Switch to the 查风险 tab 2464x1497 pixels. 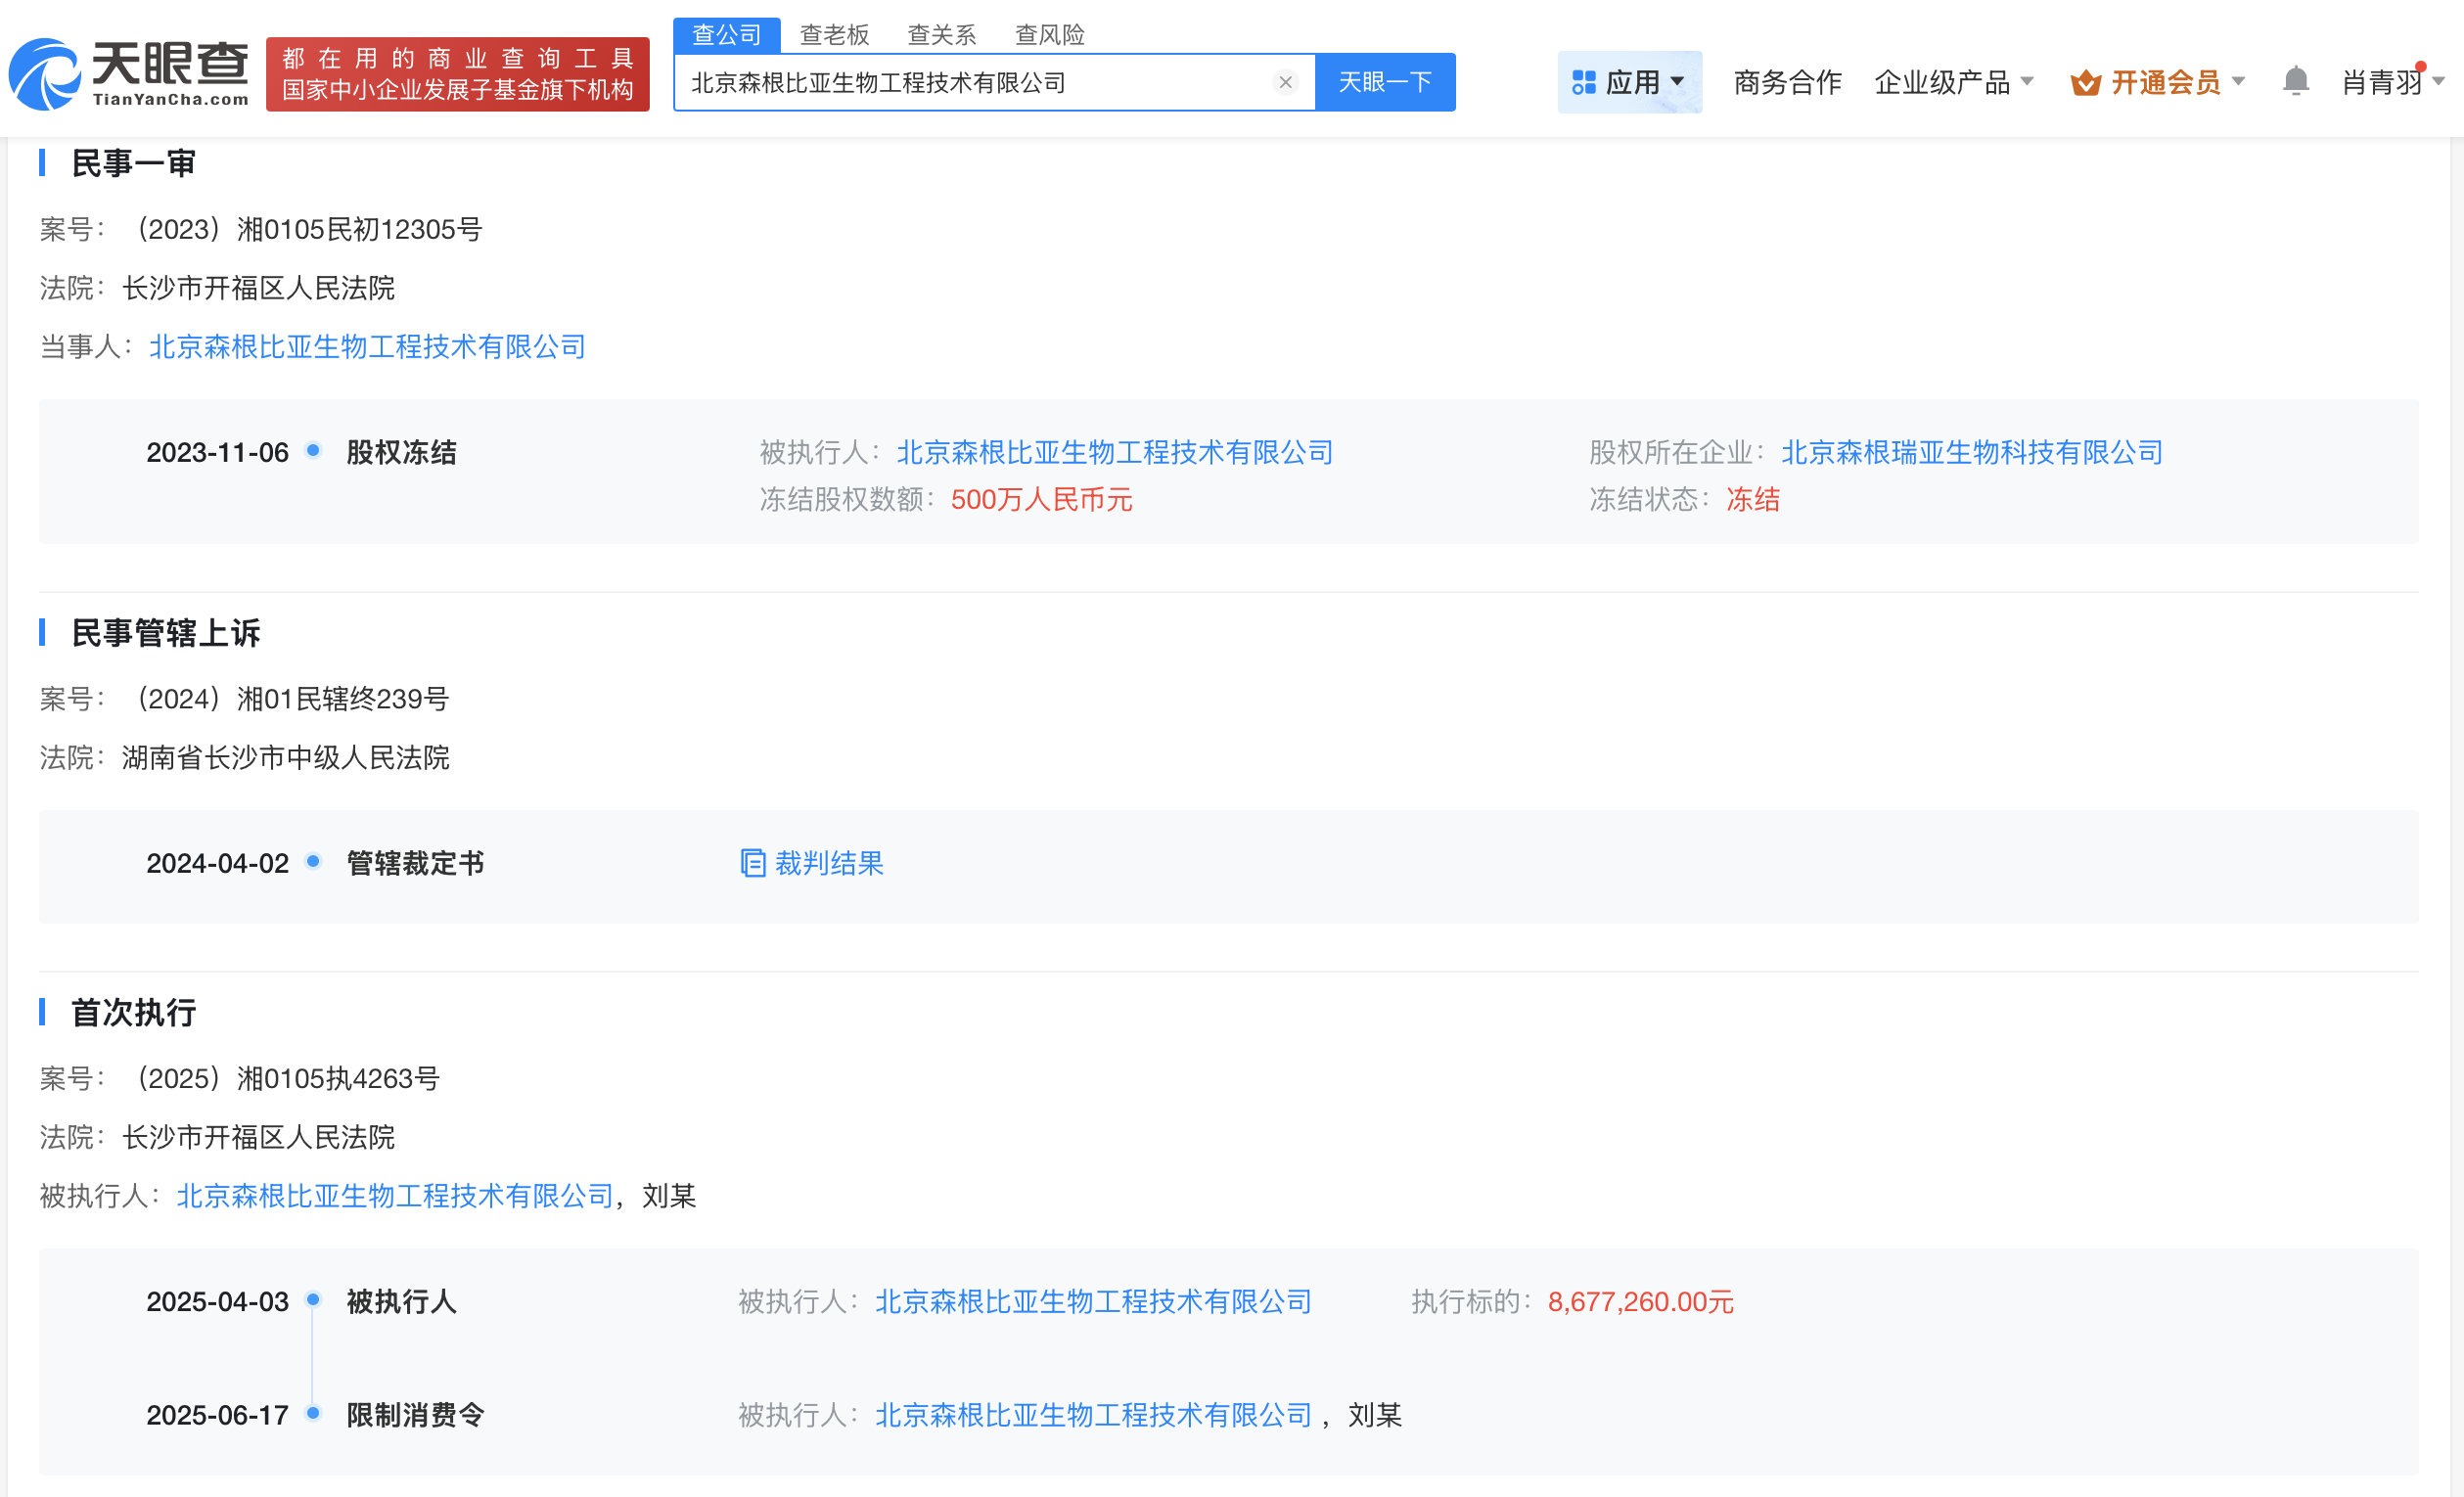tap(1049, 35)
